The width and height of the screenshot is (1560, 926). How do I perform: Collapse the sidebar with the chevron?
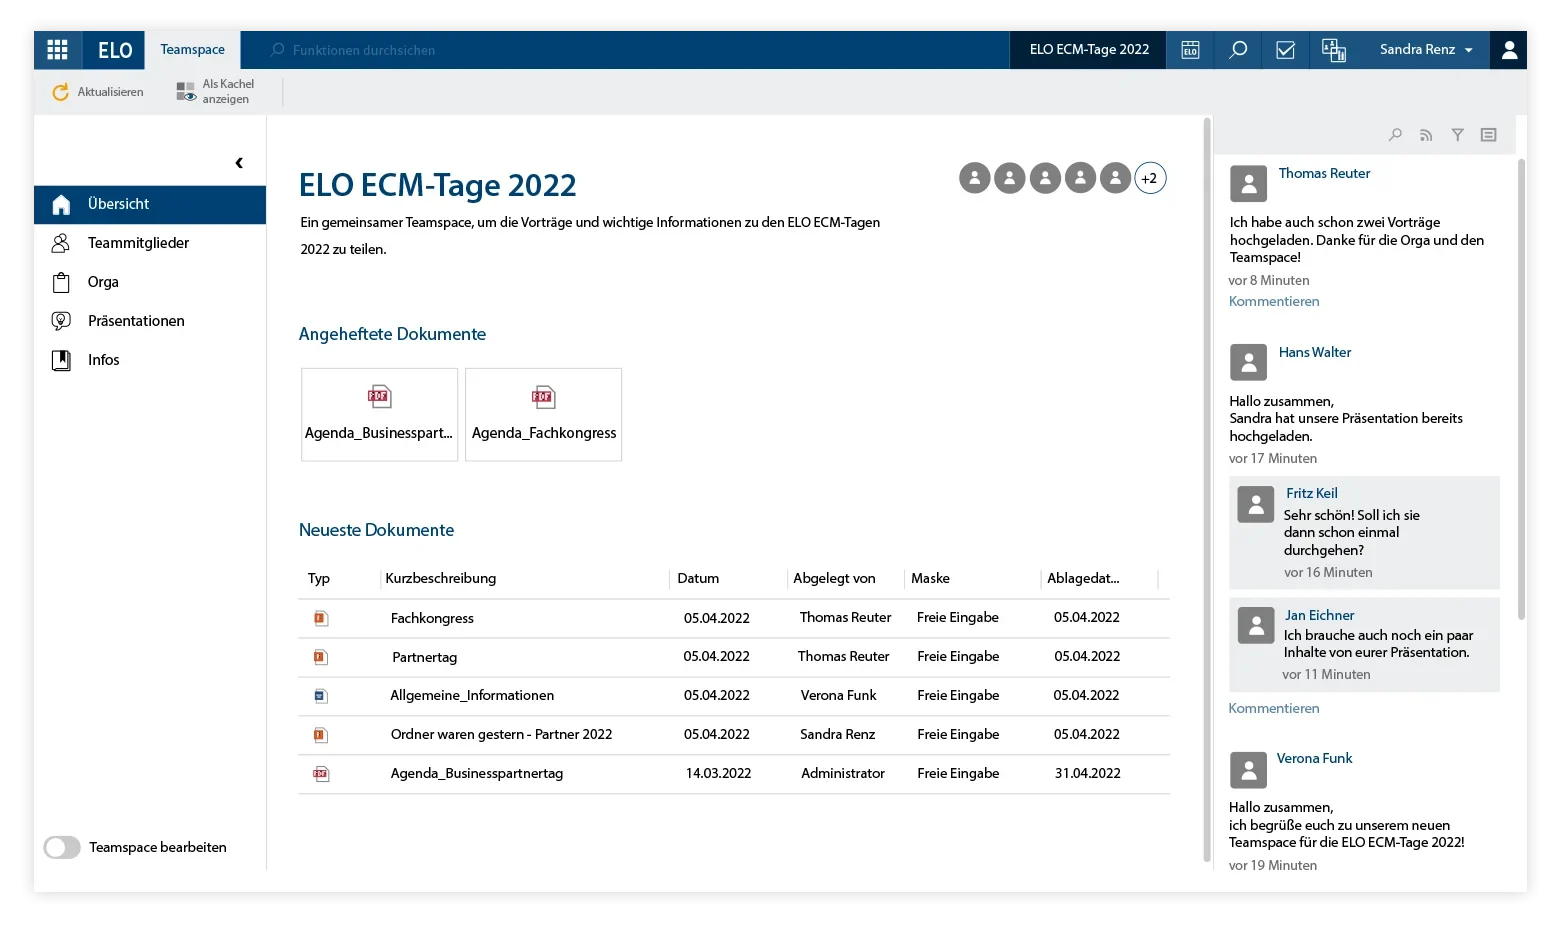coord(239,163)
